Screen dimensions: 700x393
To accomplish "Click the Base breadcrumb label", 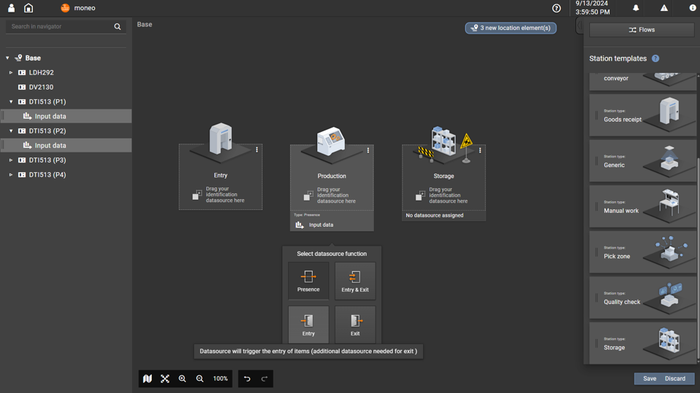I will [x=145, y=25].
